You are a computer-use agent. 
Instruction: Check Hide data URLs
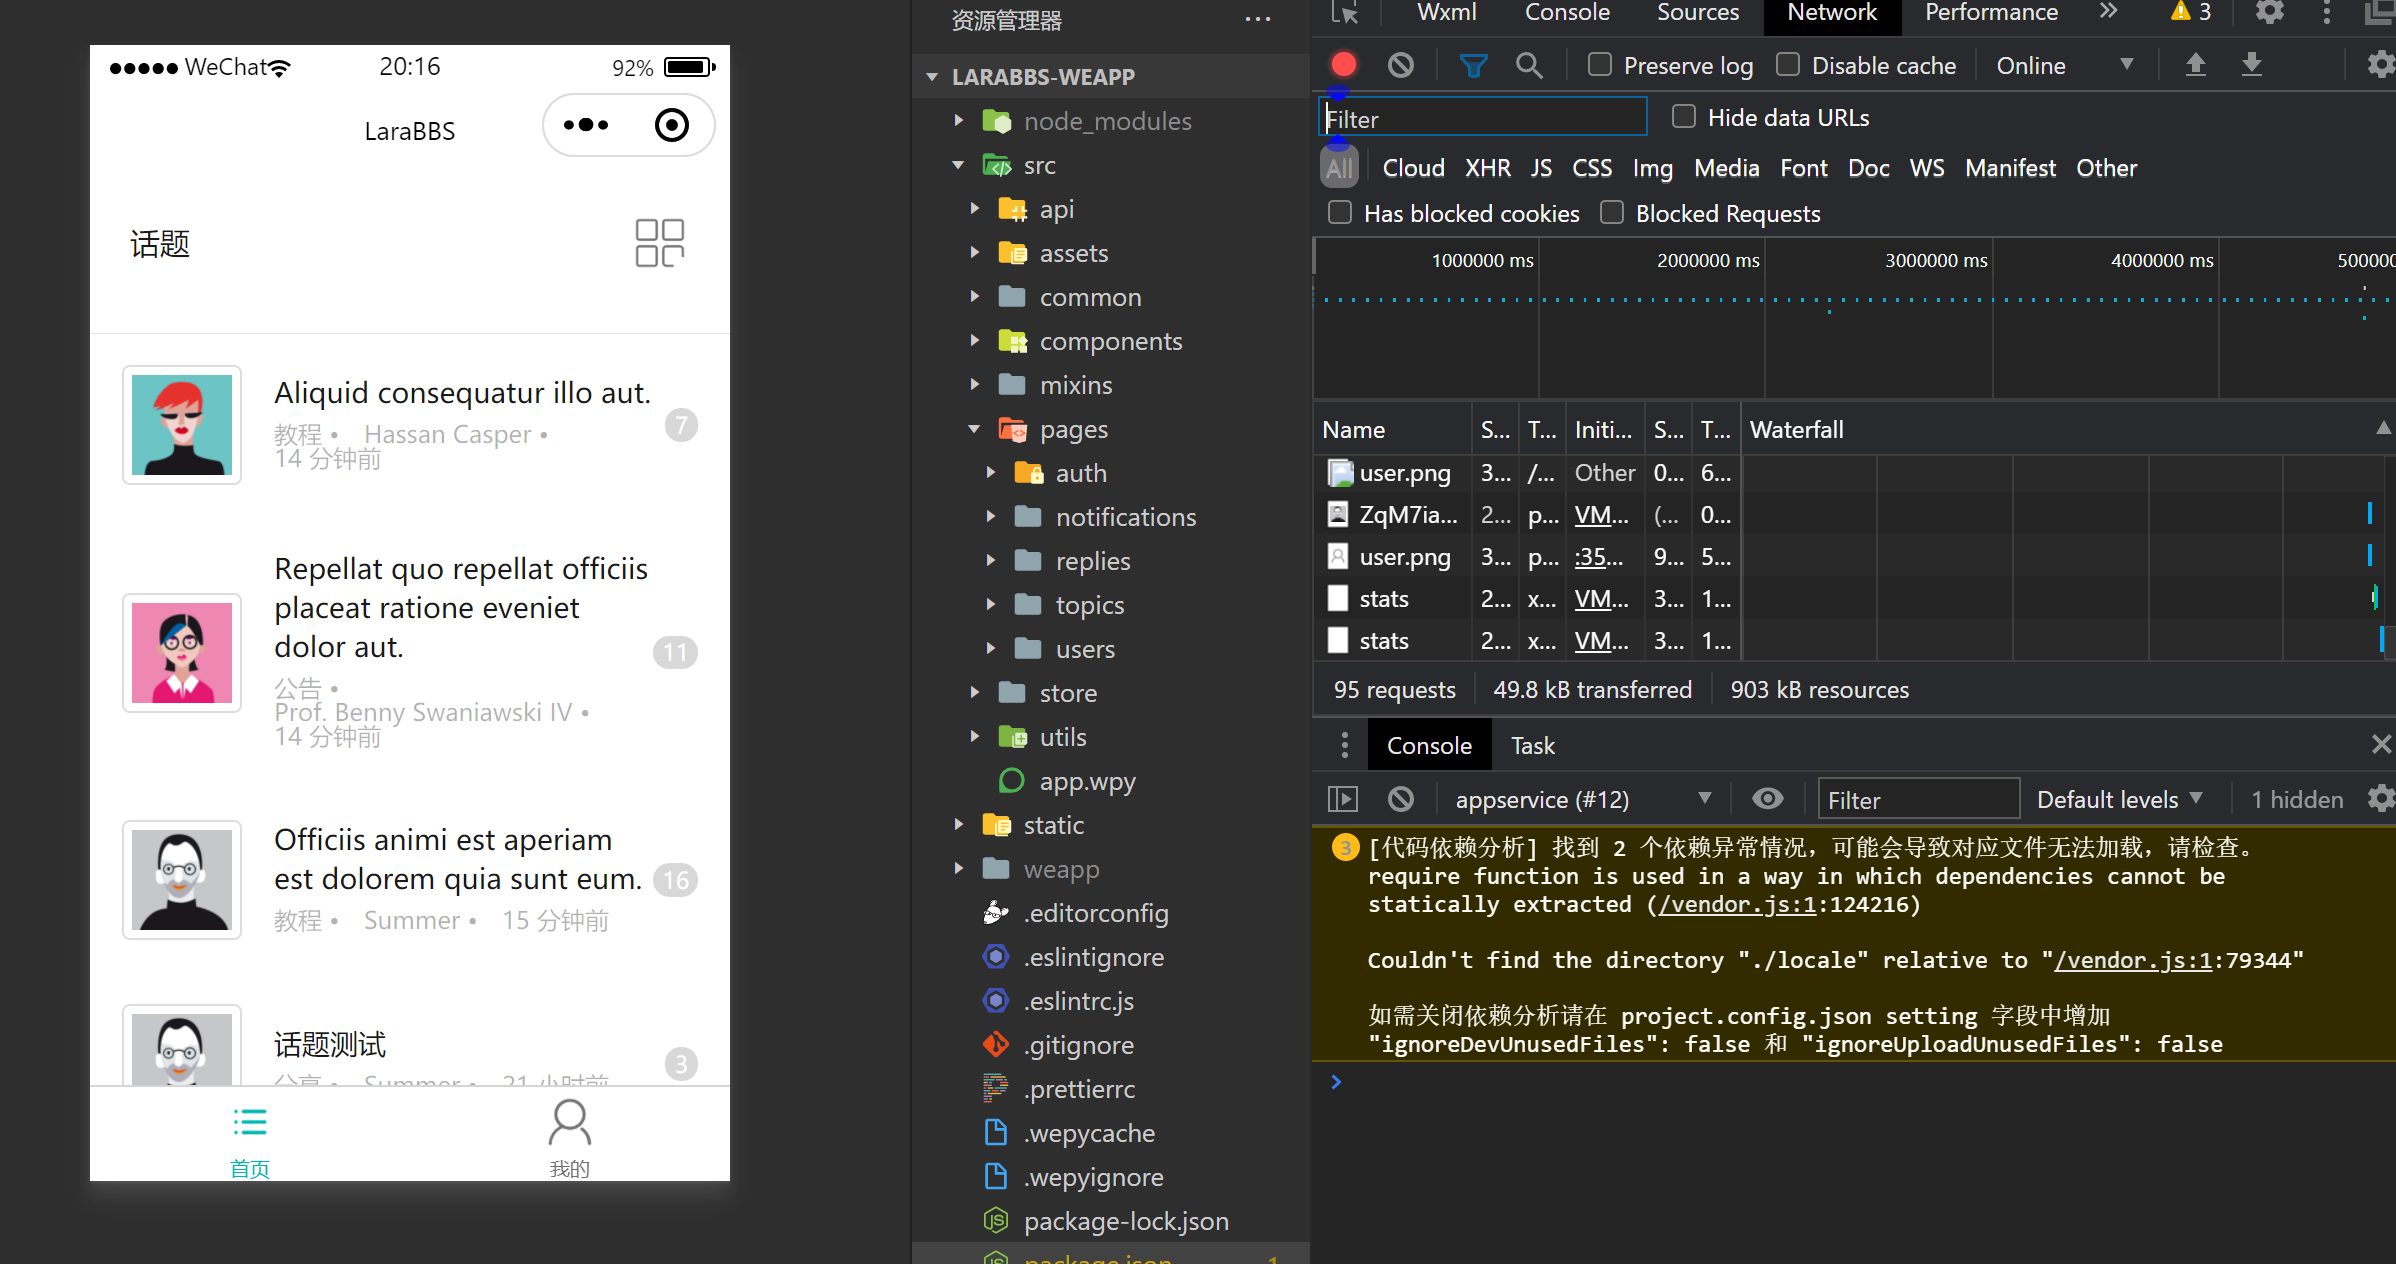click(x=1684, y=117)
